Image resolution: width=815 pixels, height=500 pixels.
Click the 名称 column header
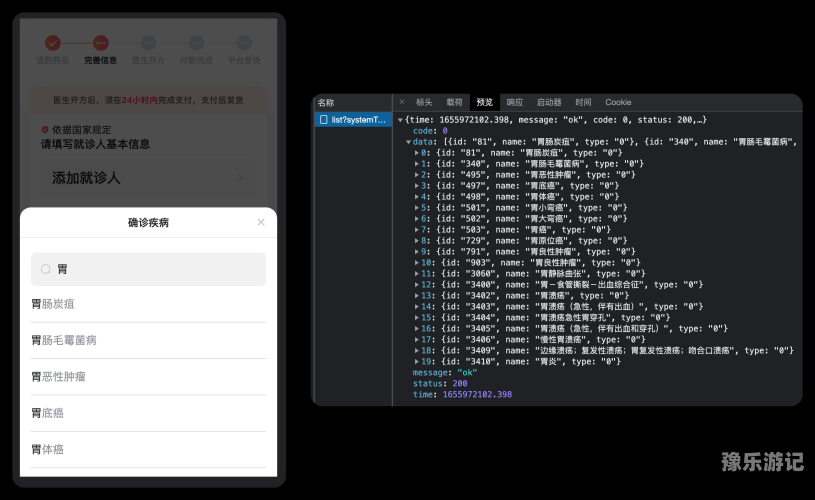(x=326, y=102)
